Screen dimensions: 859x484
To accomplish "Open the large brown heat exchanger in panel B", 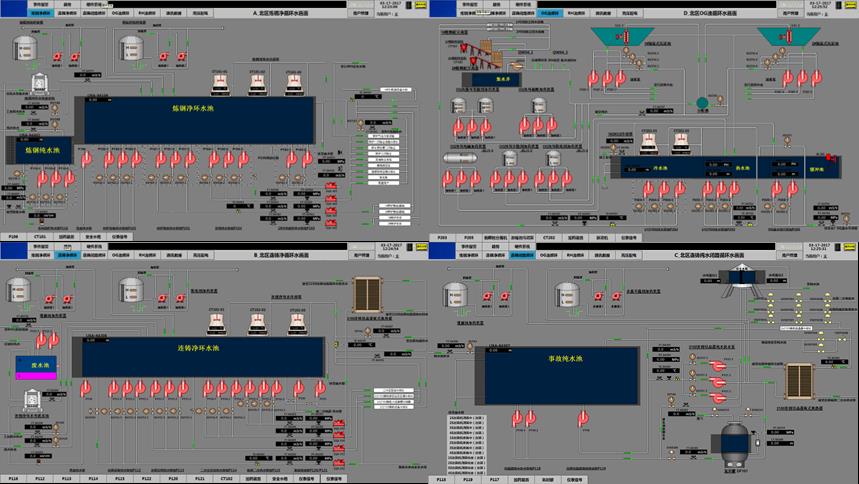I will (x=367, y=295).
